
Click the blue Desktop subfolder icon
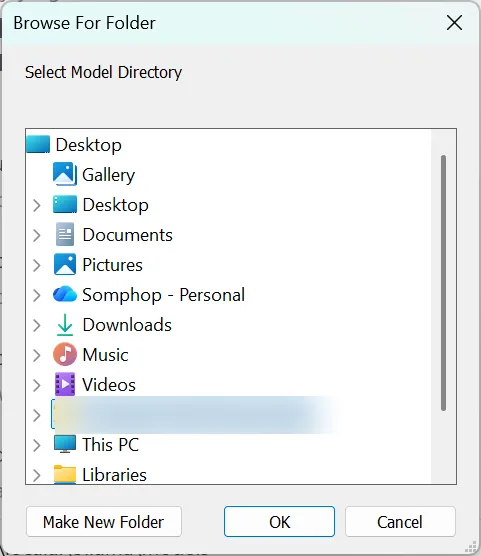tap(65, 204)
